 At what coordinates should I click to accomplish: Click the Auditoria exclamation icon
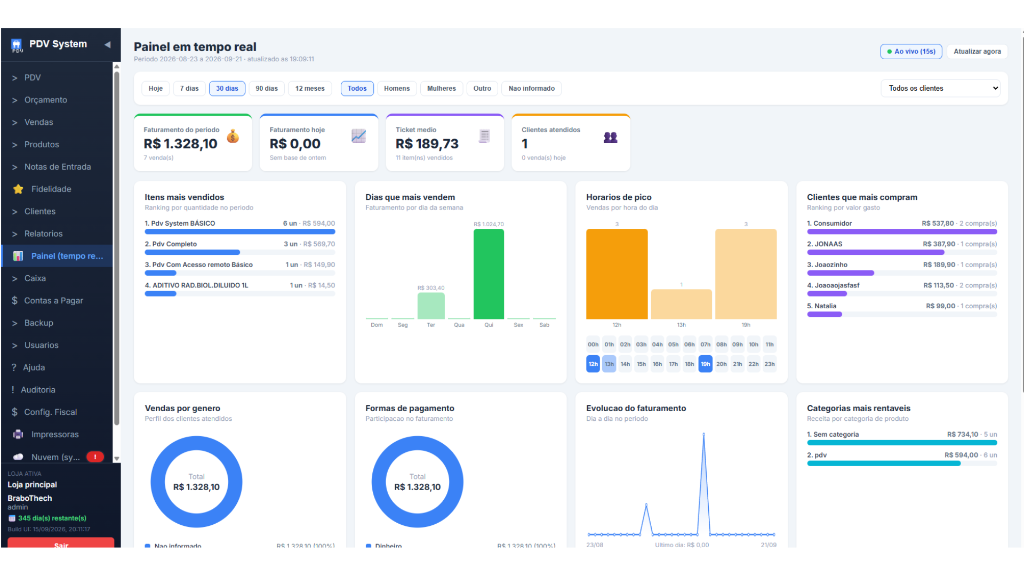(12, 390)
